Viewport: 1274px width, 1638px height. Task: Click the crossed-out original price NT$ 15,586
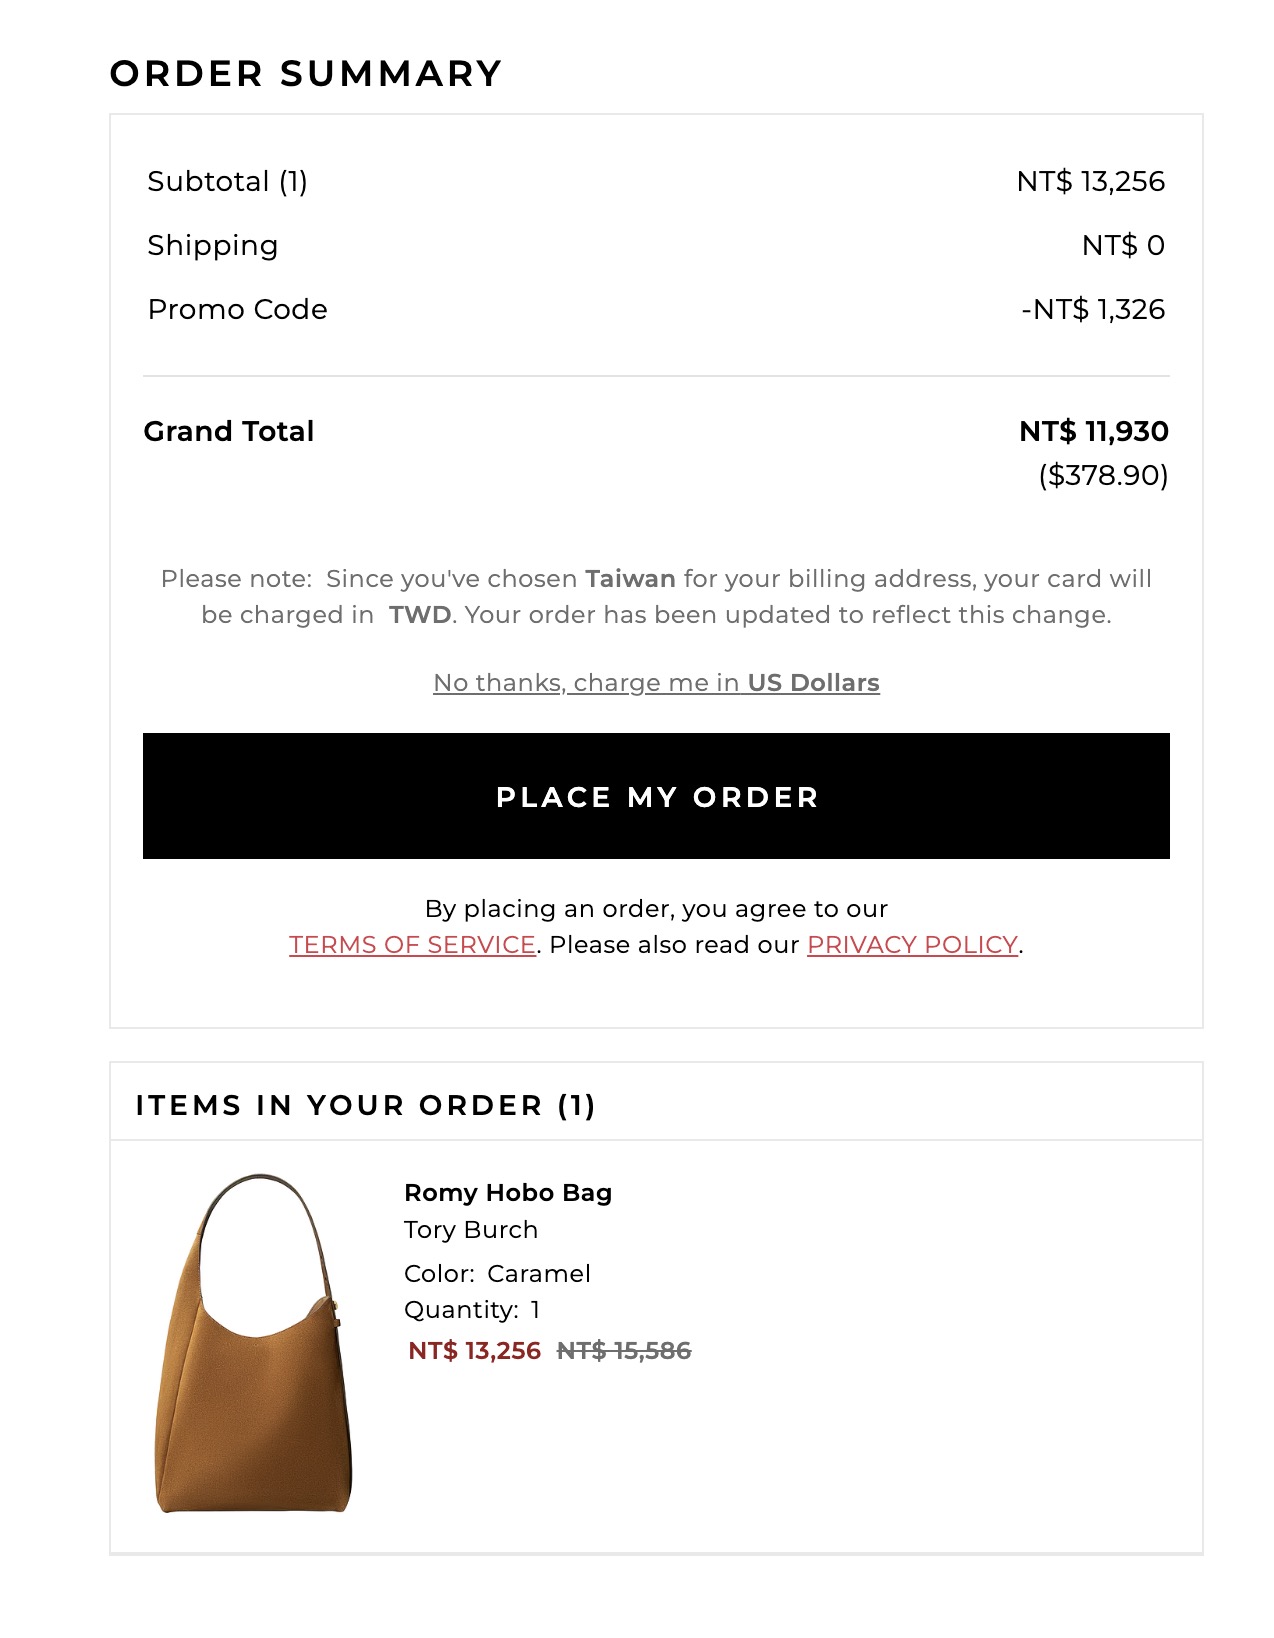tap(624, 1350)
